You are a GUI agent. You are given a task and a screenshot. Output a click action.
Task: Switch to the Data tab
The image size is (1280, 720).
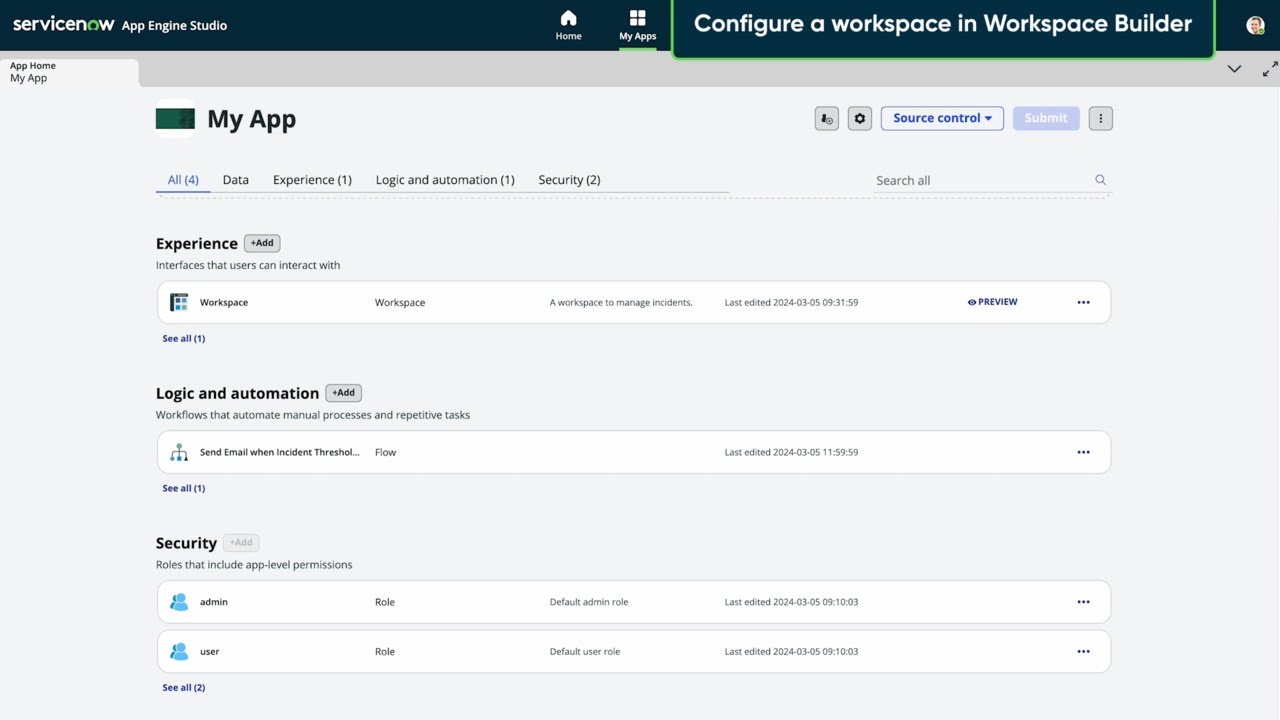click(x=235, y=179)
